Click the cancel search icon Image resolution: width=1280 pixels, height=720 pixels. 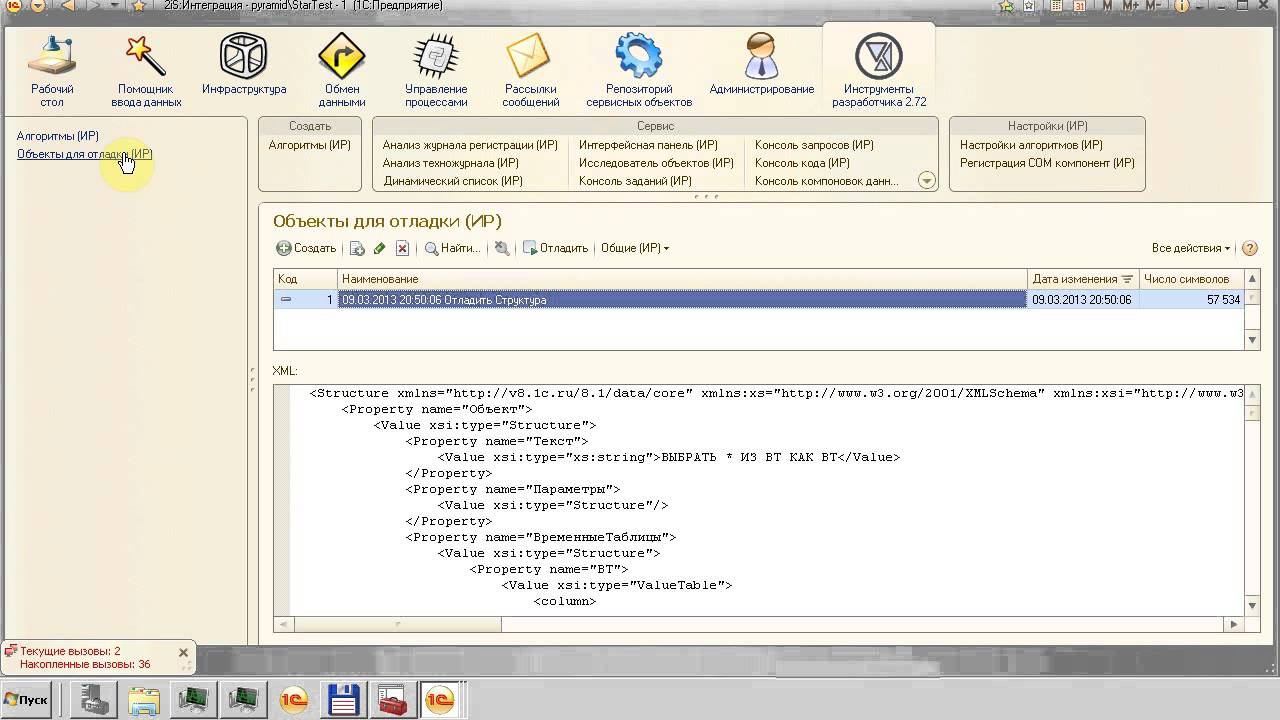(502, 248)
